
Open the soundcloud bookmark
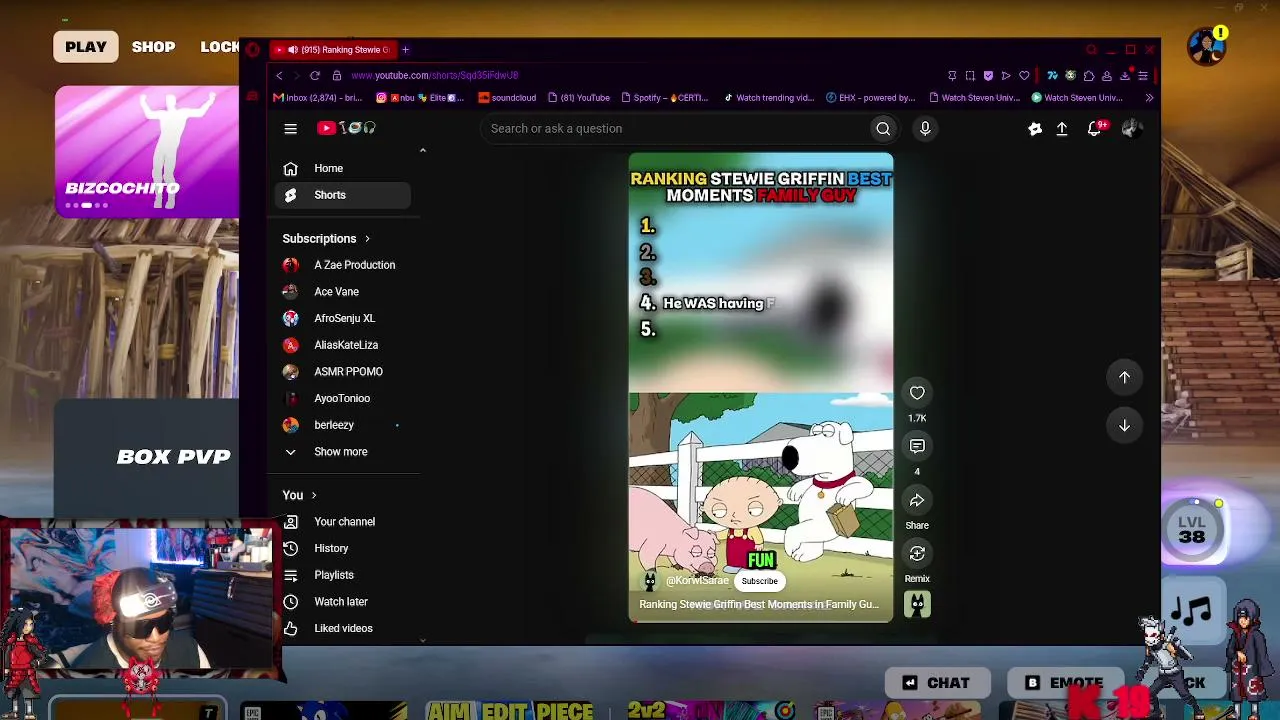coord(508,98)
